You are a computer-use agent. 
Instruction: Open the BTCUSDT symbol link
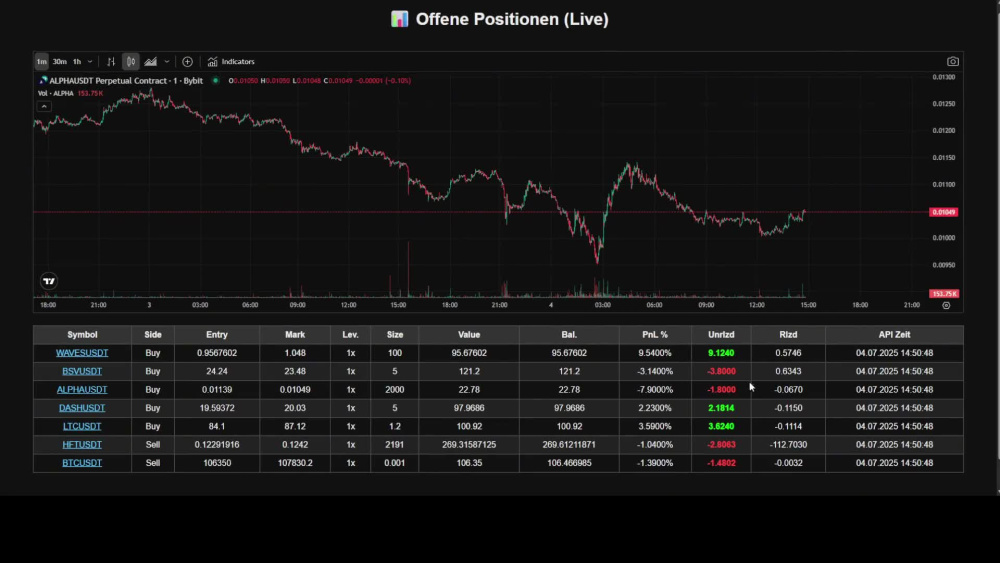click(x=82, y=464)
